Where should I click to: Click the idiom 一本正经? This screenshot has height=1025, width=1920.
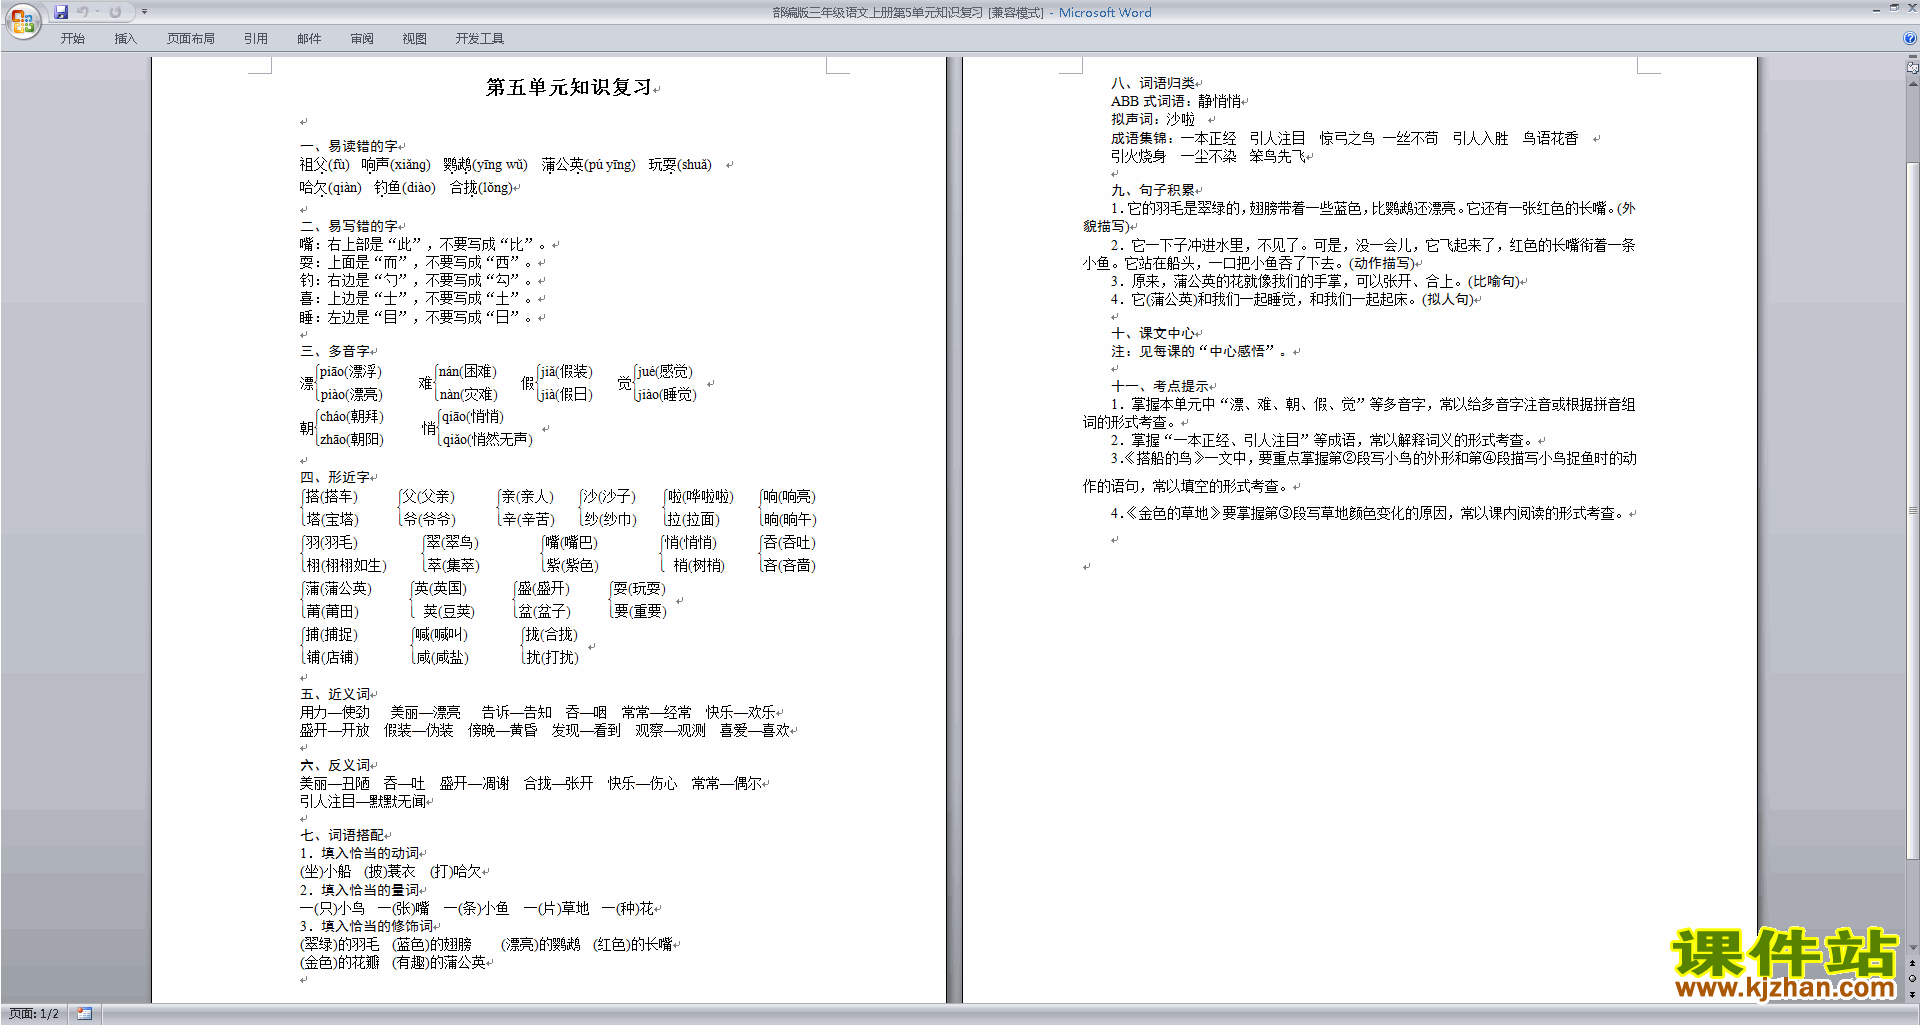pos(1208,138)
